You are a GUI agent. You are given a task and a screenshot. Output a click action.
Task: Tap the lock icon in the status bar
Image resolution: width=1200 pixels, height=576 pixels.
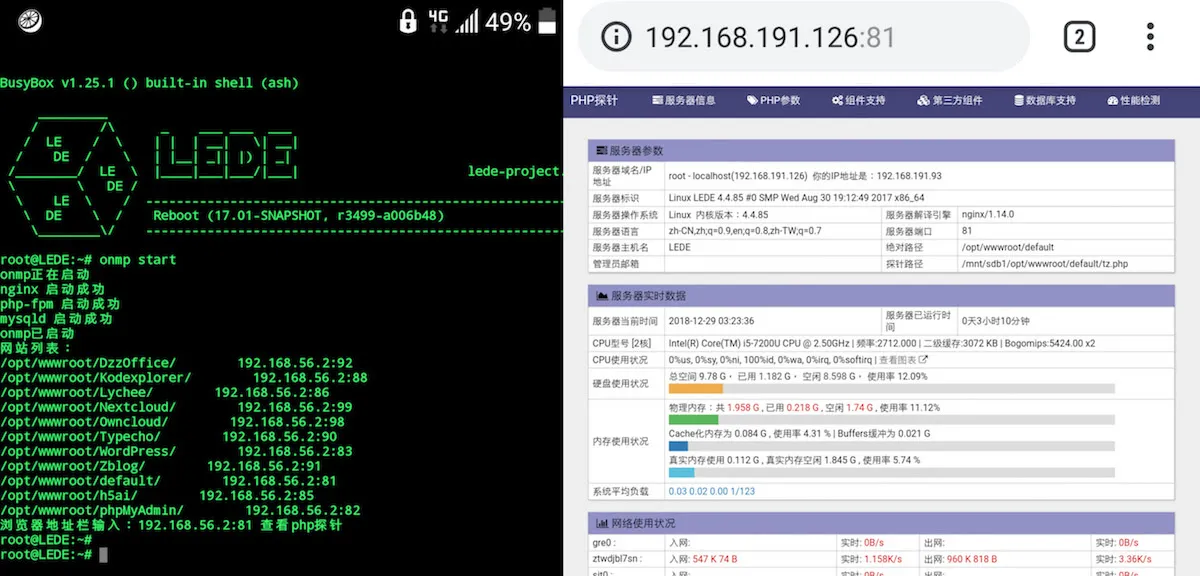pyautogui.click(x=407, y=20)
